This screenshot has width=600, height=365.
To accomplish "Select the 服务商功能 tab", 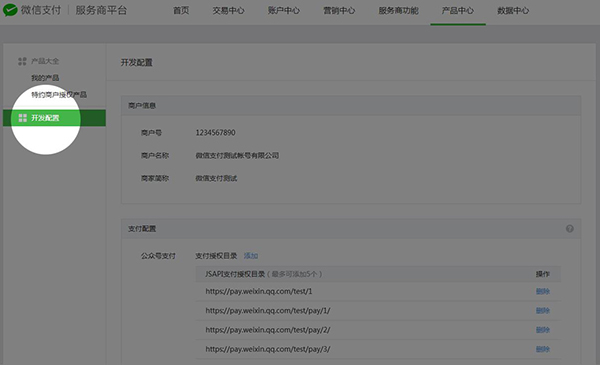I will [x=398, y=11].
